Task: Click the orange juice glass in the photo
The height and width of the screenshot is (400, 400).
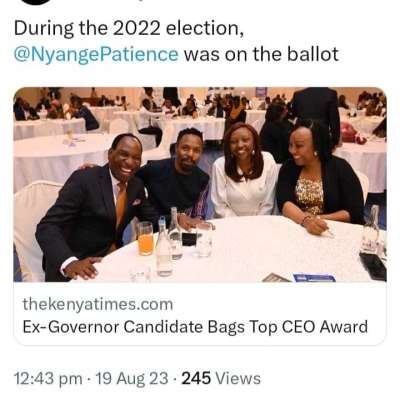Action: (x=145, y=239)
